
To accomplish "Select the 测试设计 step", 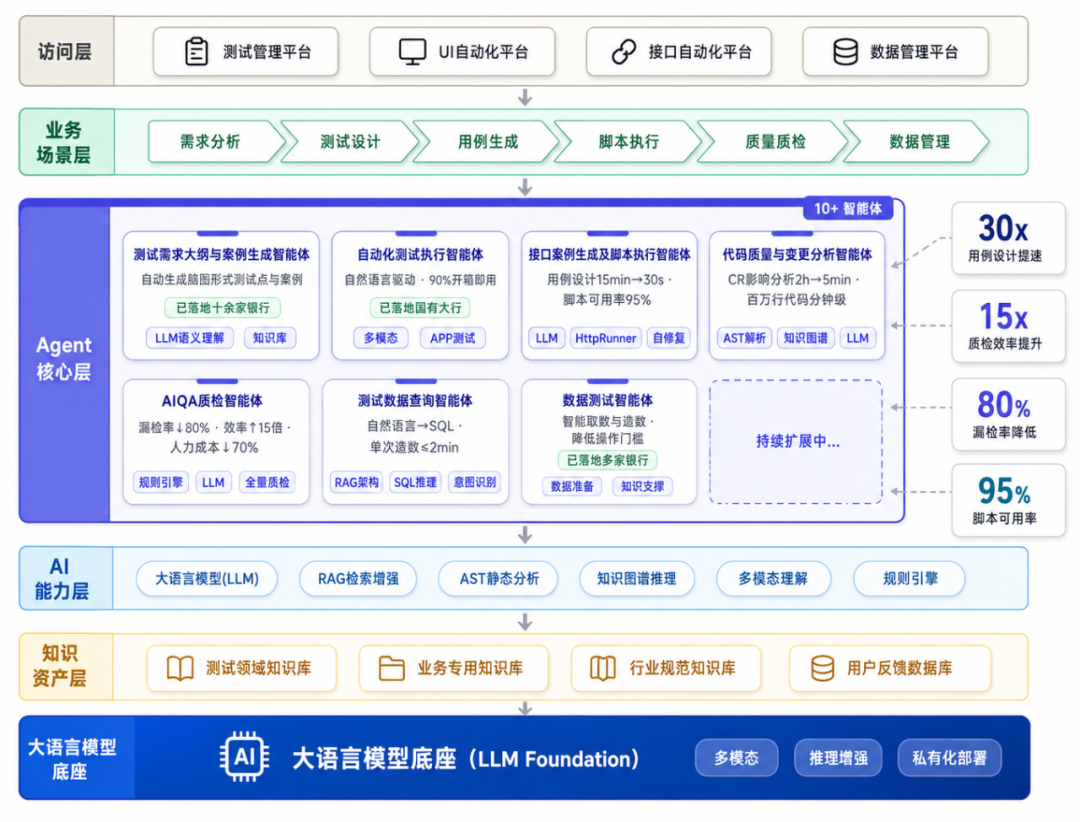I will (350, 142).
